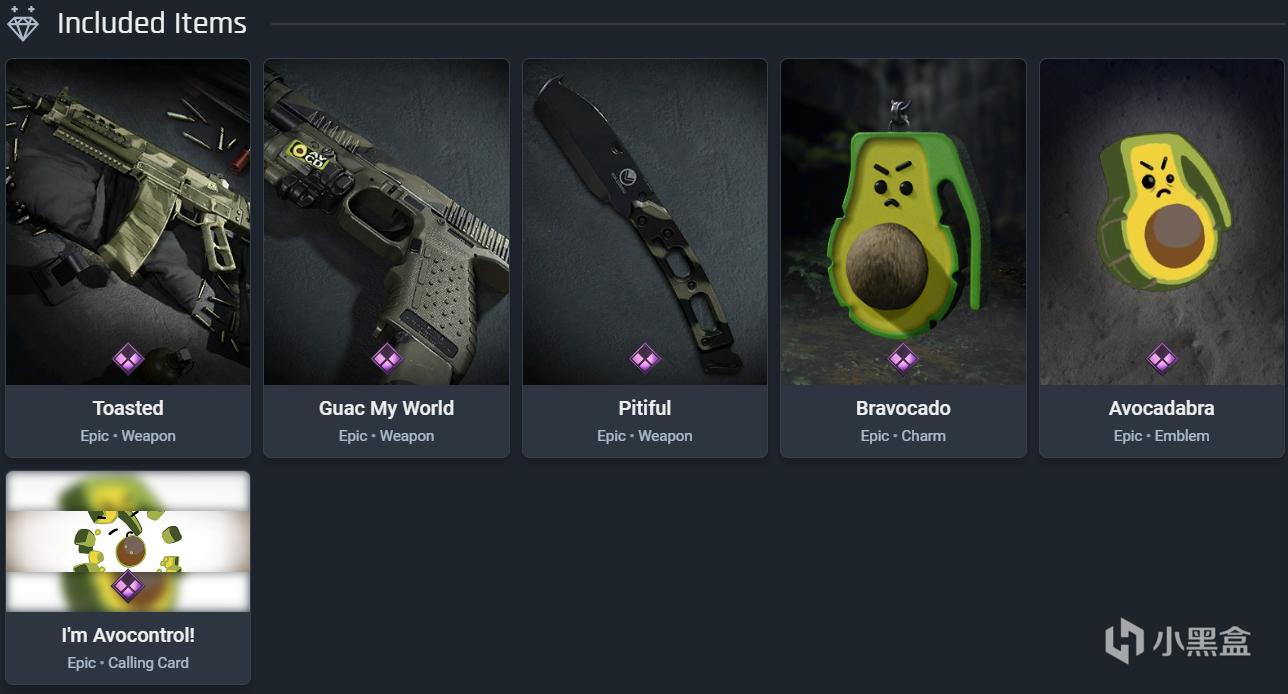
Task: Click the Epic rarity badge on I'm Avocontrol!
Action: click(128, 586)
